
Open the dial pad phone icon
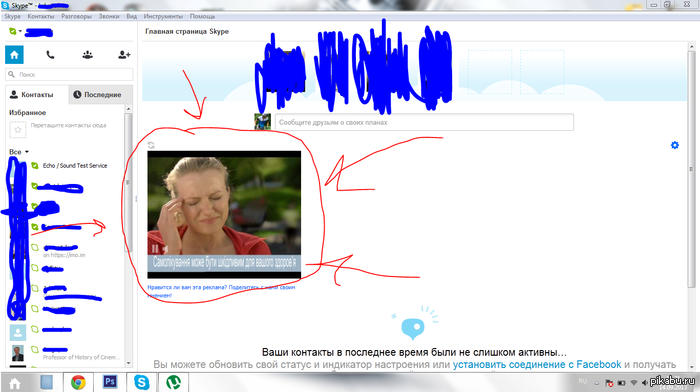[50, 55]
